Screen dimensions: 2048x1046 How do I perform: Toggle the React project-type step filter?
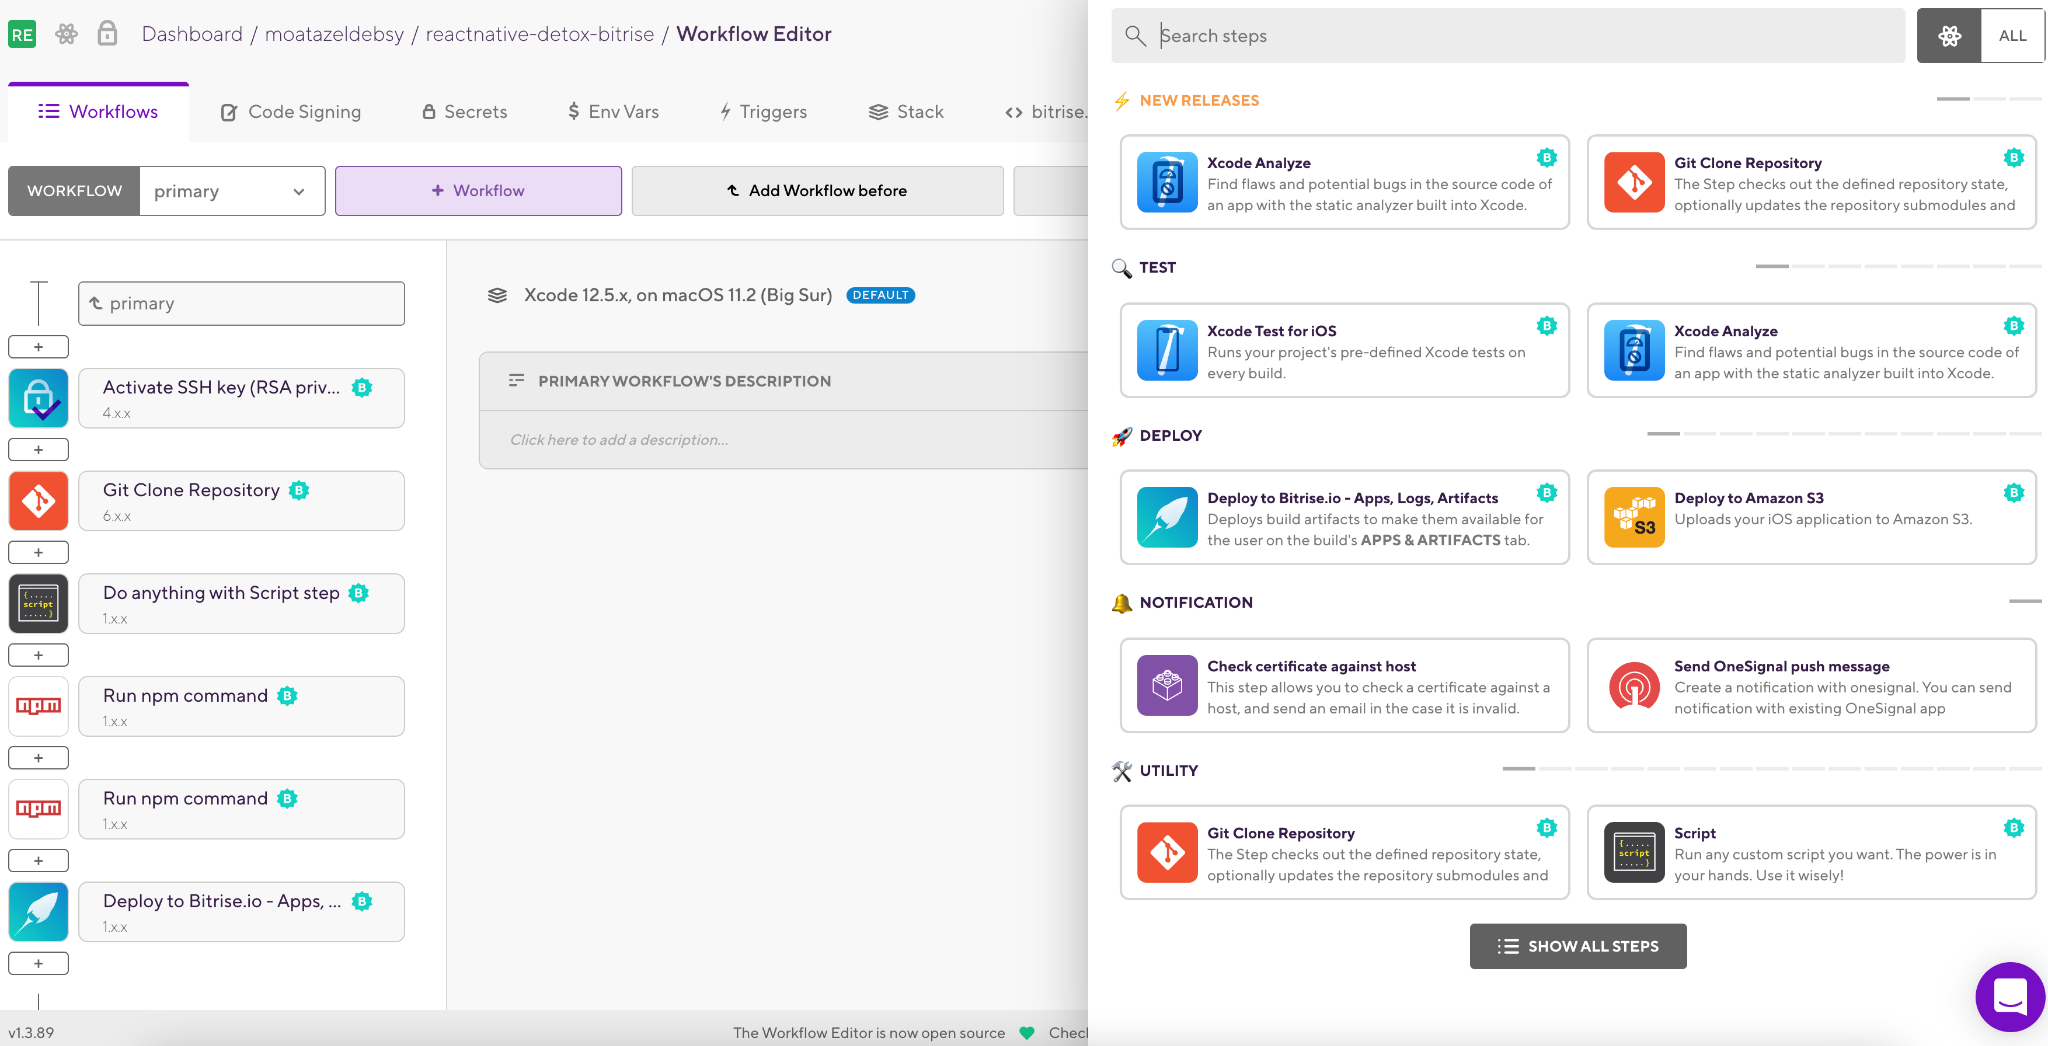click(x=1949, y=36)
